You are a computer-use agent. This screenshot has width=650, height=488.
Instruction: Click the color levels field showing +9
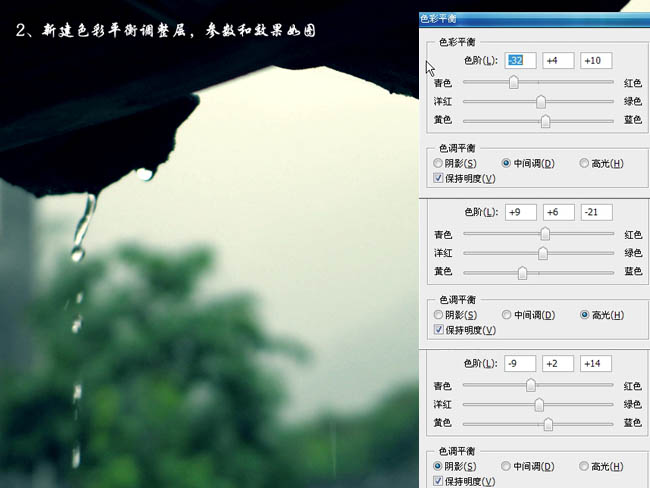click(520, 212)
